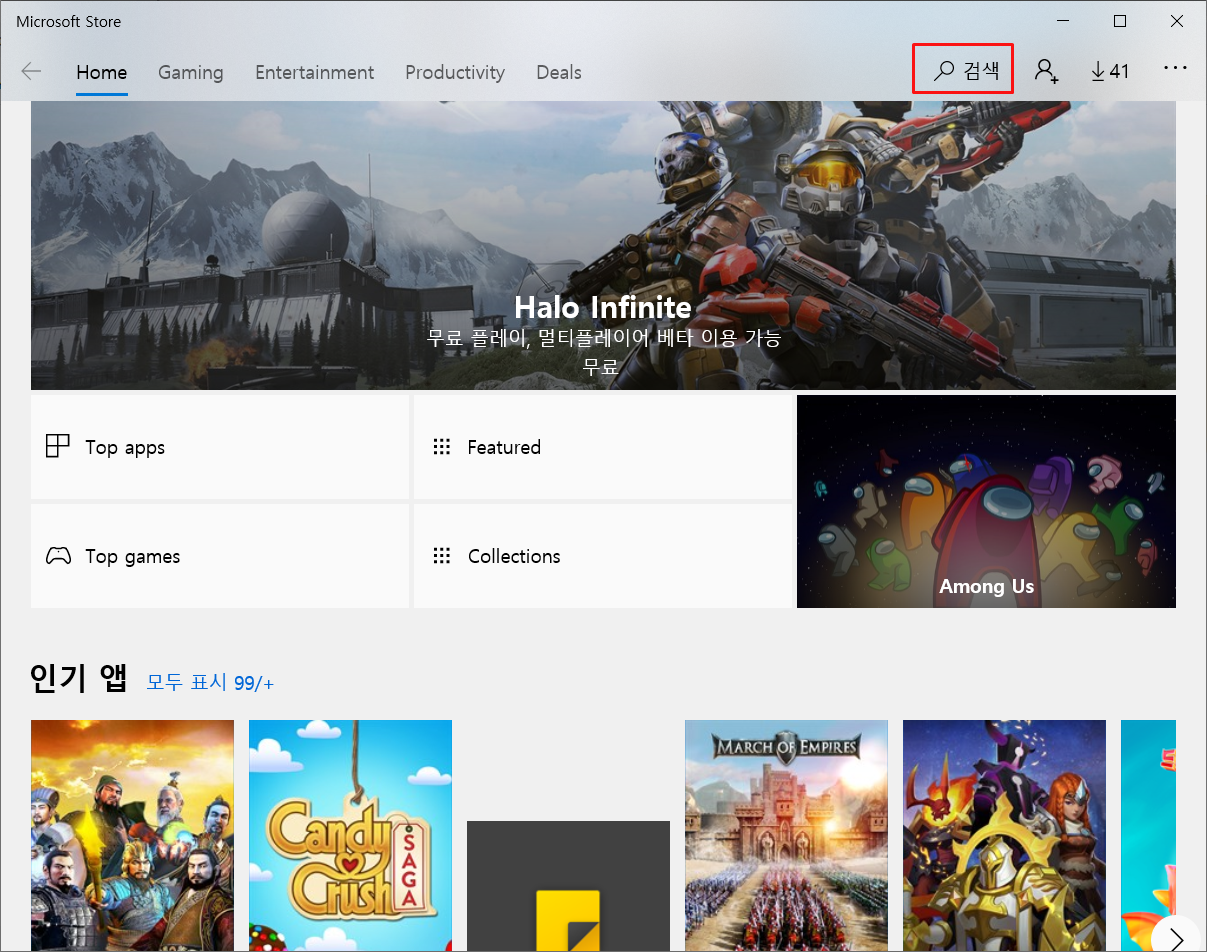This screenshot has width=1207, height=952.
Task: Click the Top games controller icon
Action: coord(58,556)
